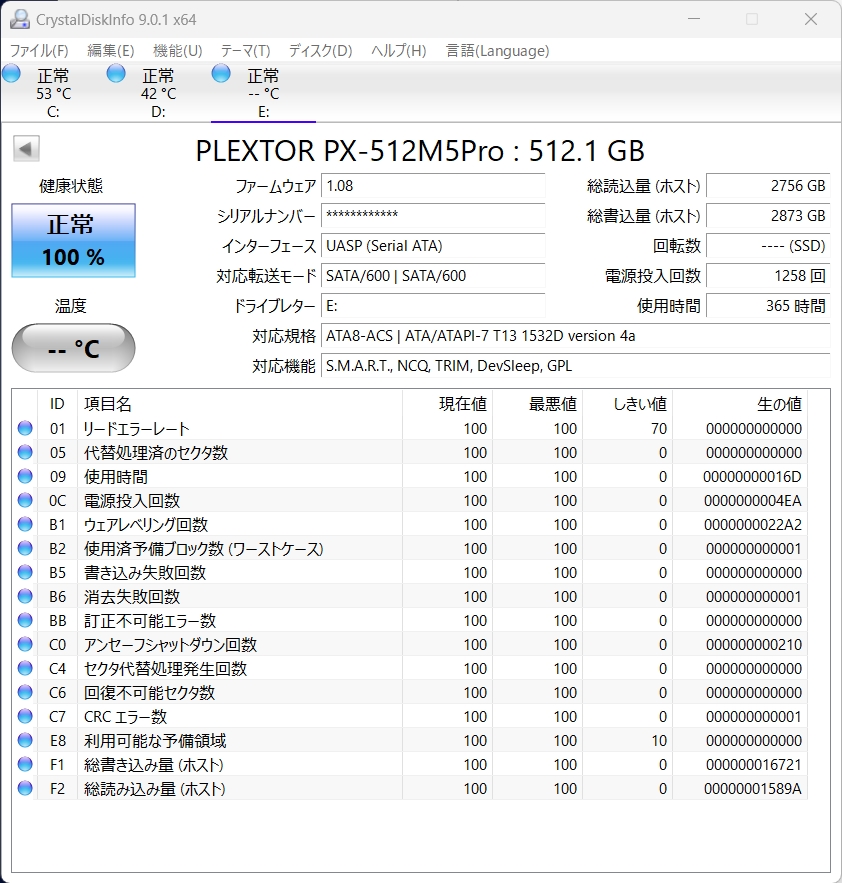Click the standard field ATA8-ACS | ATA/ATAPI-7
The width and height of the screenshot is (842, 883).
pyautogui.click(x=576, y=336)
